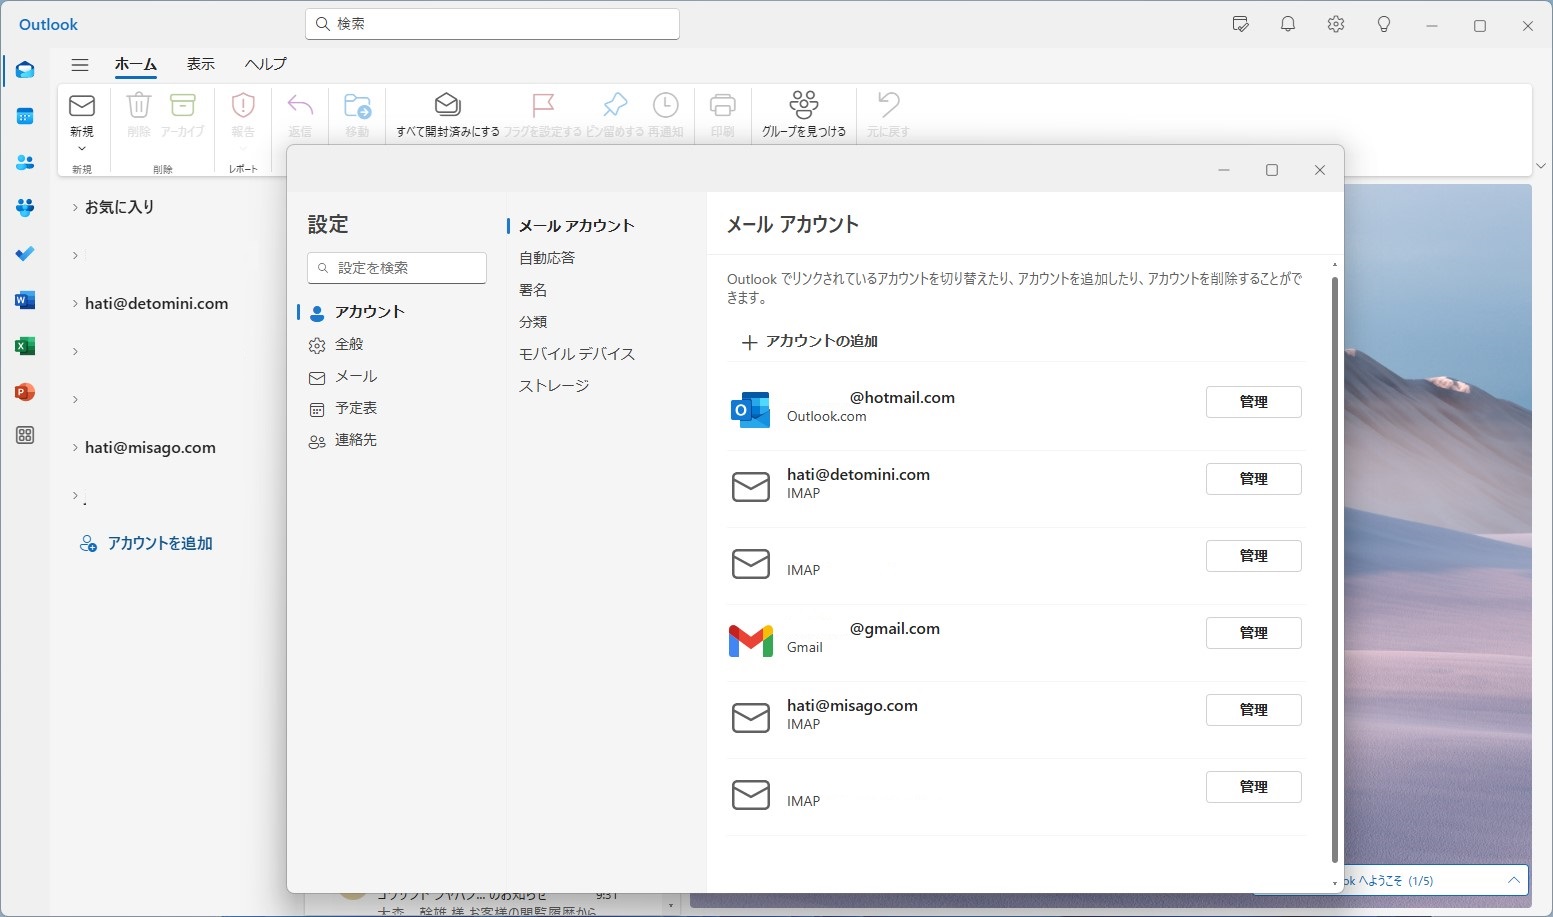This screenshot has width=1553, height=917.
Task: Click すべて開封済みにする envelope icon
Action: (x=447, y=105)
